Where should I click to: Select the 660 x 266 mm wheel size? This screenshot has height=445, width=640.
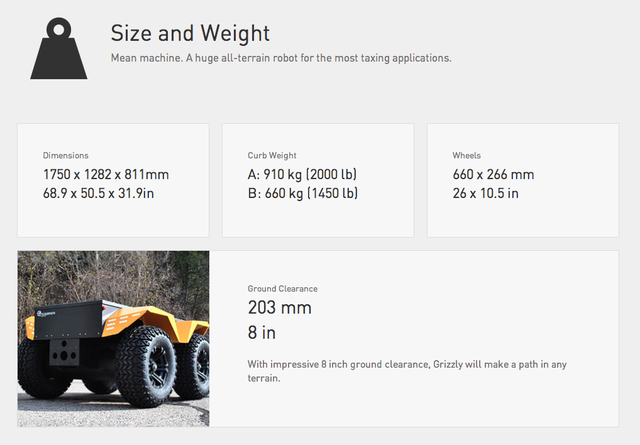(x=493, y=174)
